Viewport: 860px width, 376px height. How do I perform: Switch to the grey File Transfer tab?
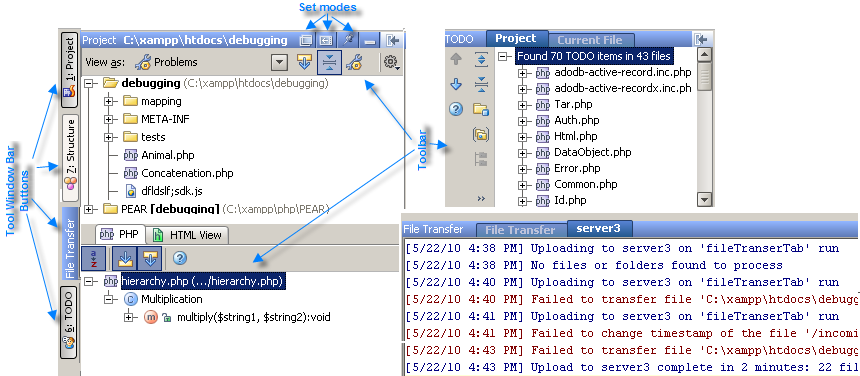click(x=520, y=230)
